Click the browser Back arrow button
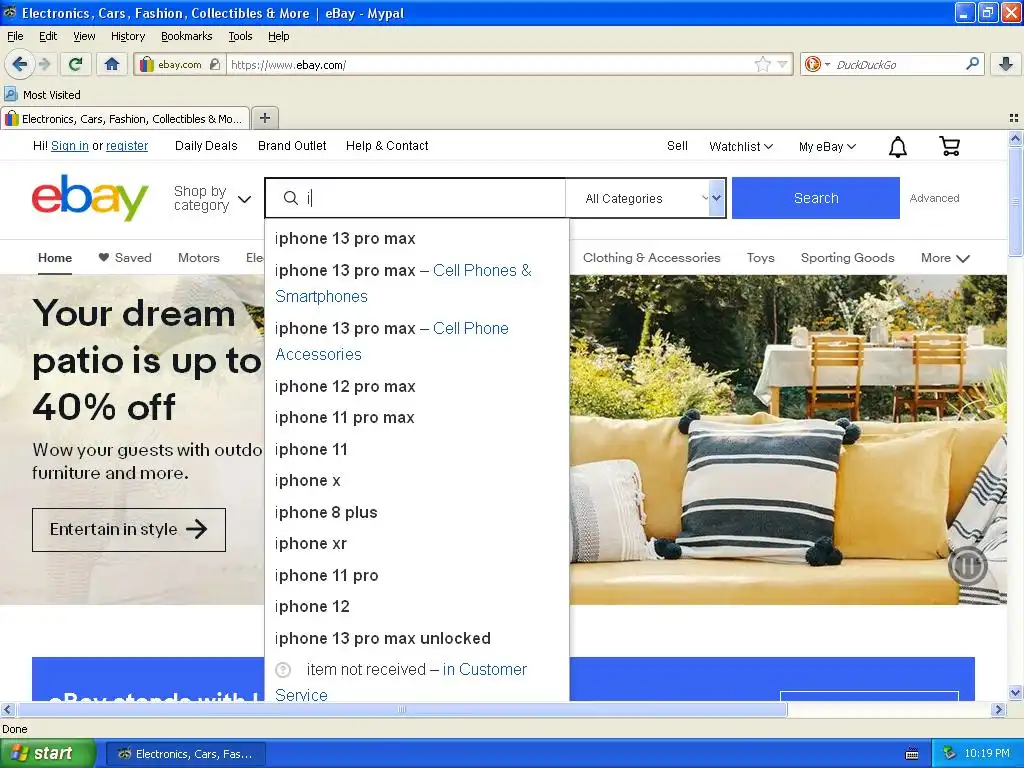Image resolution: width=1024 pixels, height=768 pixels. [19, 64]
